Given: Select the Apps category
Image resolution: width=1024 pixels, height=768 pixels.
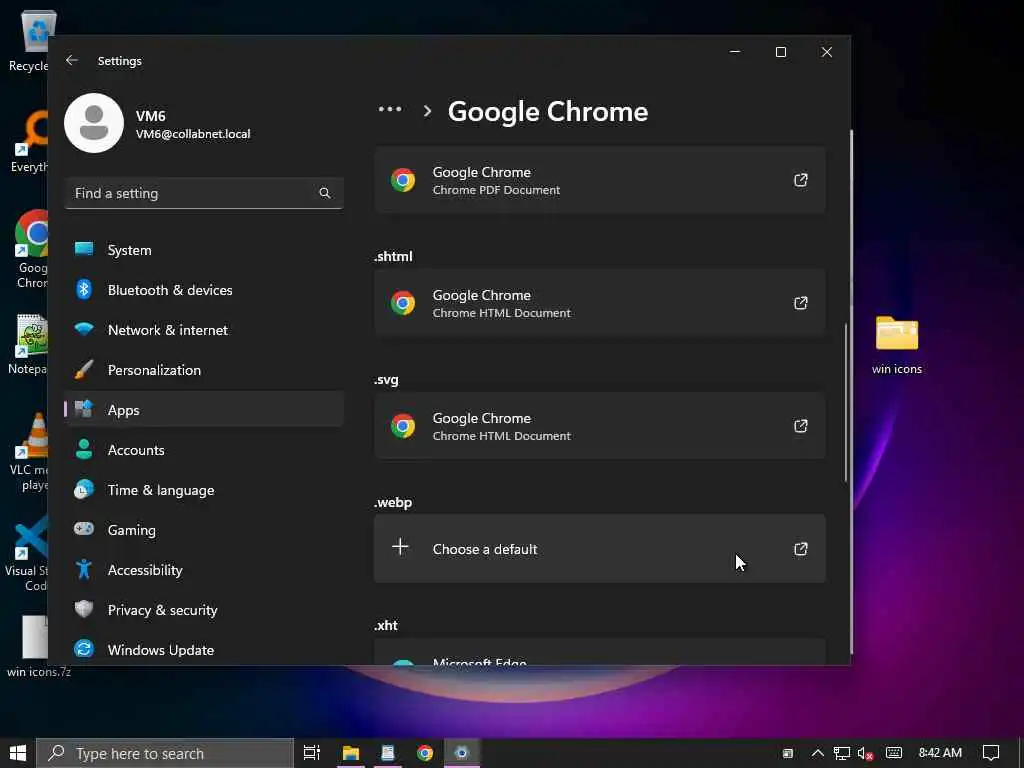Looking at the screenshot, I should tap(204, 409).
